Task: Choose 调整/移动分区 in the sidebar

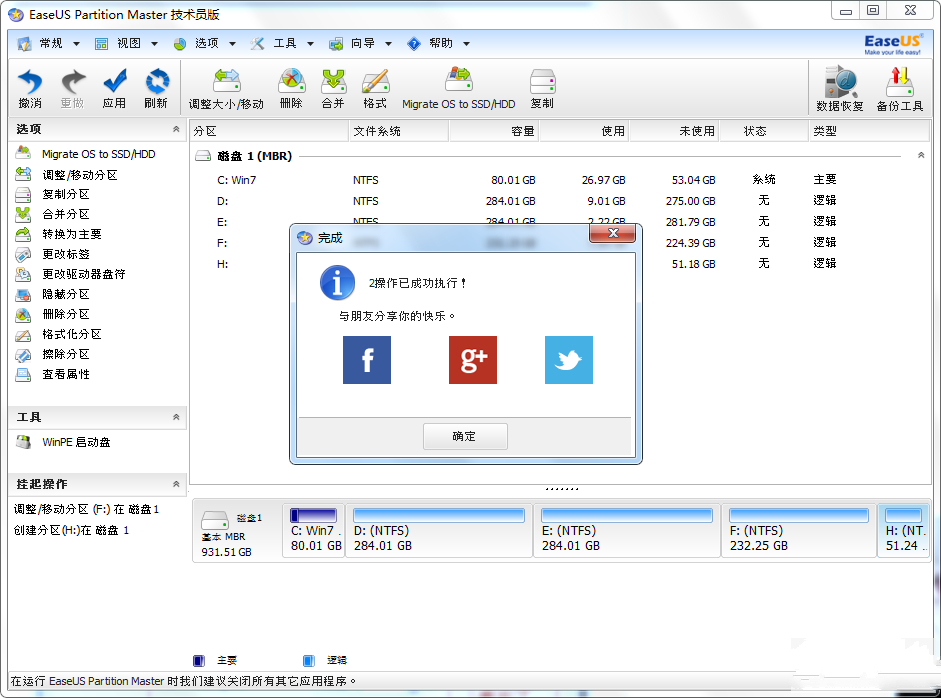Action: coord(67,175)
